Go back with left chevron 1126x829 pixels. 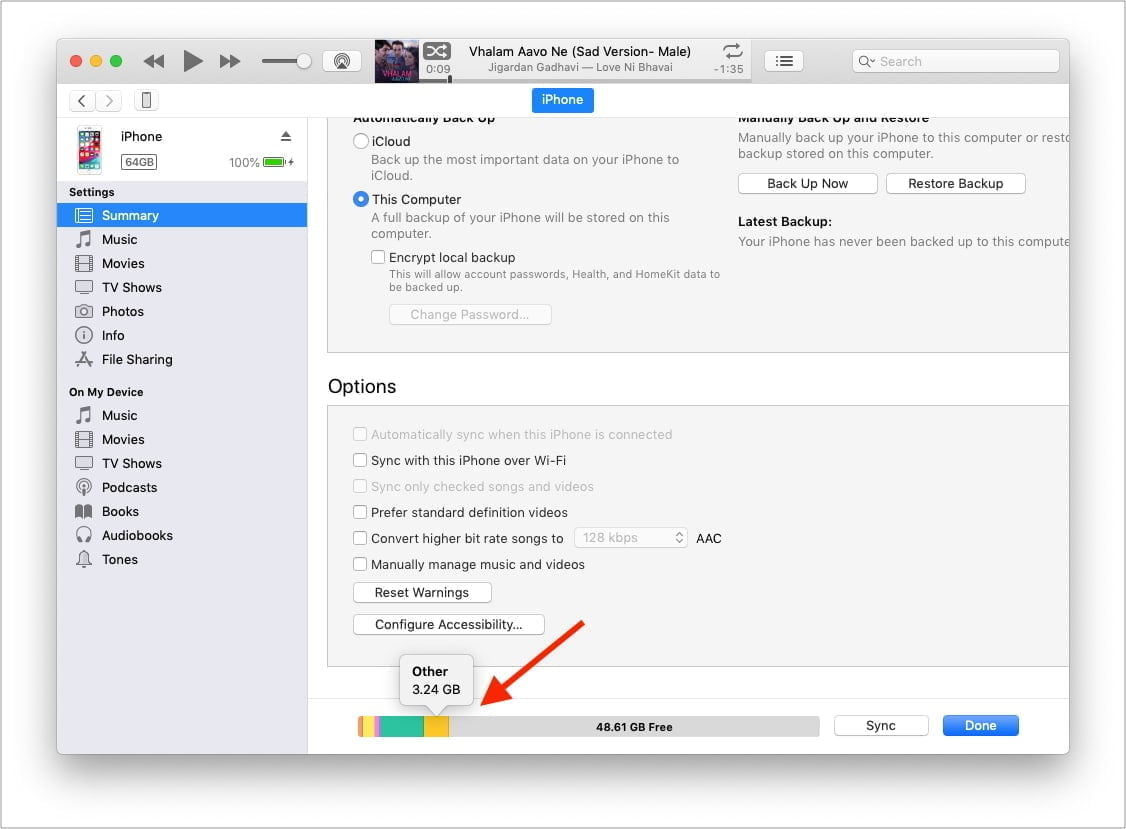pos(82,101)
